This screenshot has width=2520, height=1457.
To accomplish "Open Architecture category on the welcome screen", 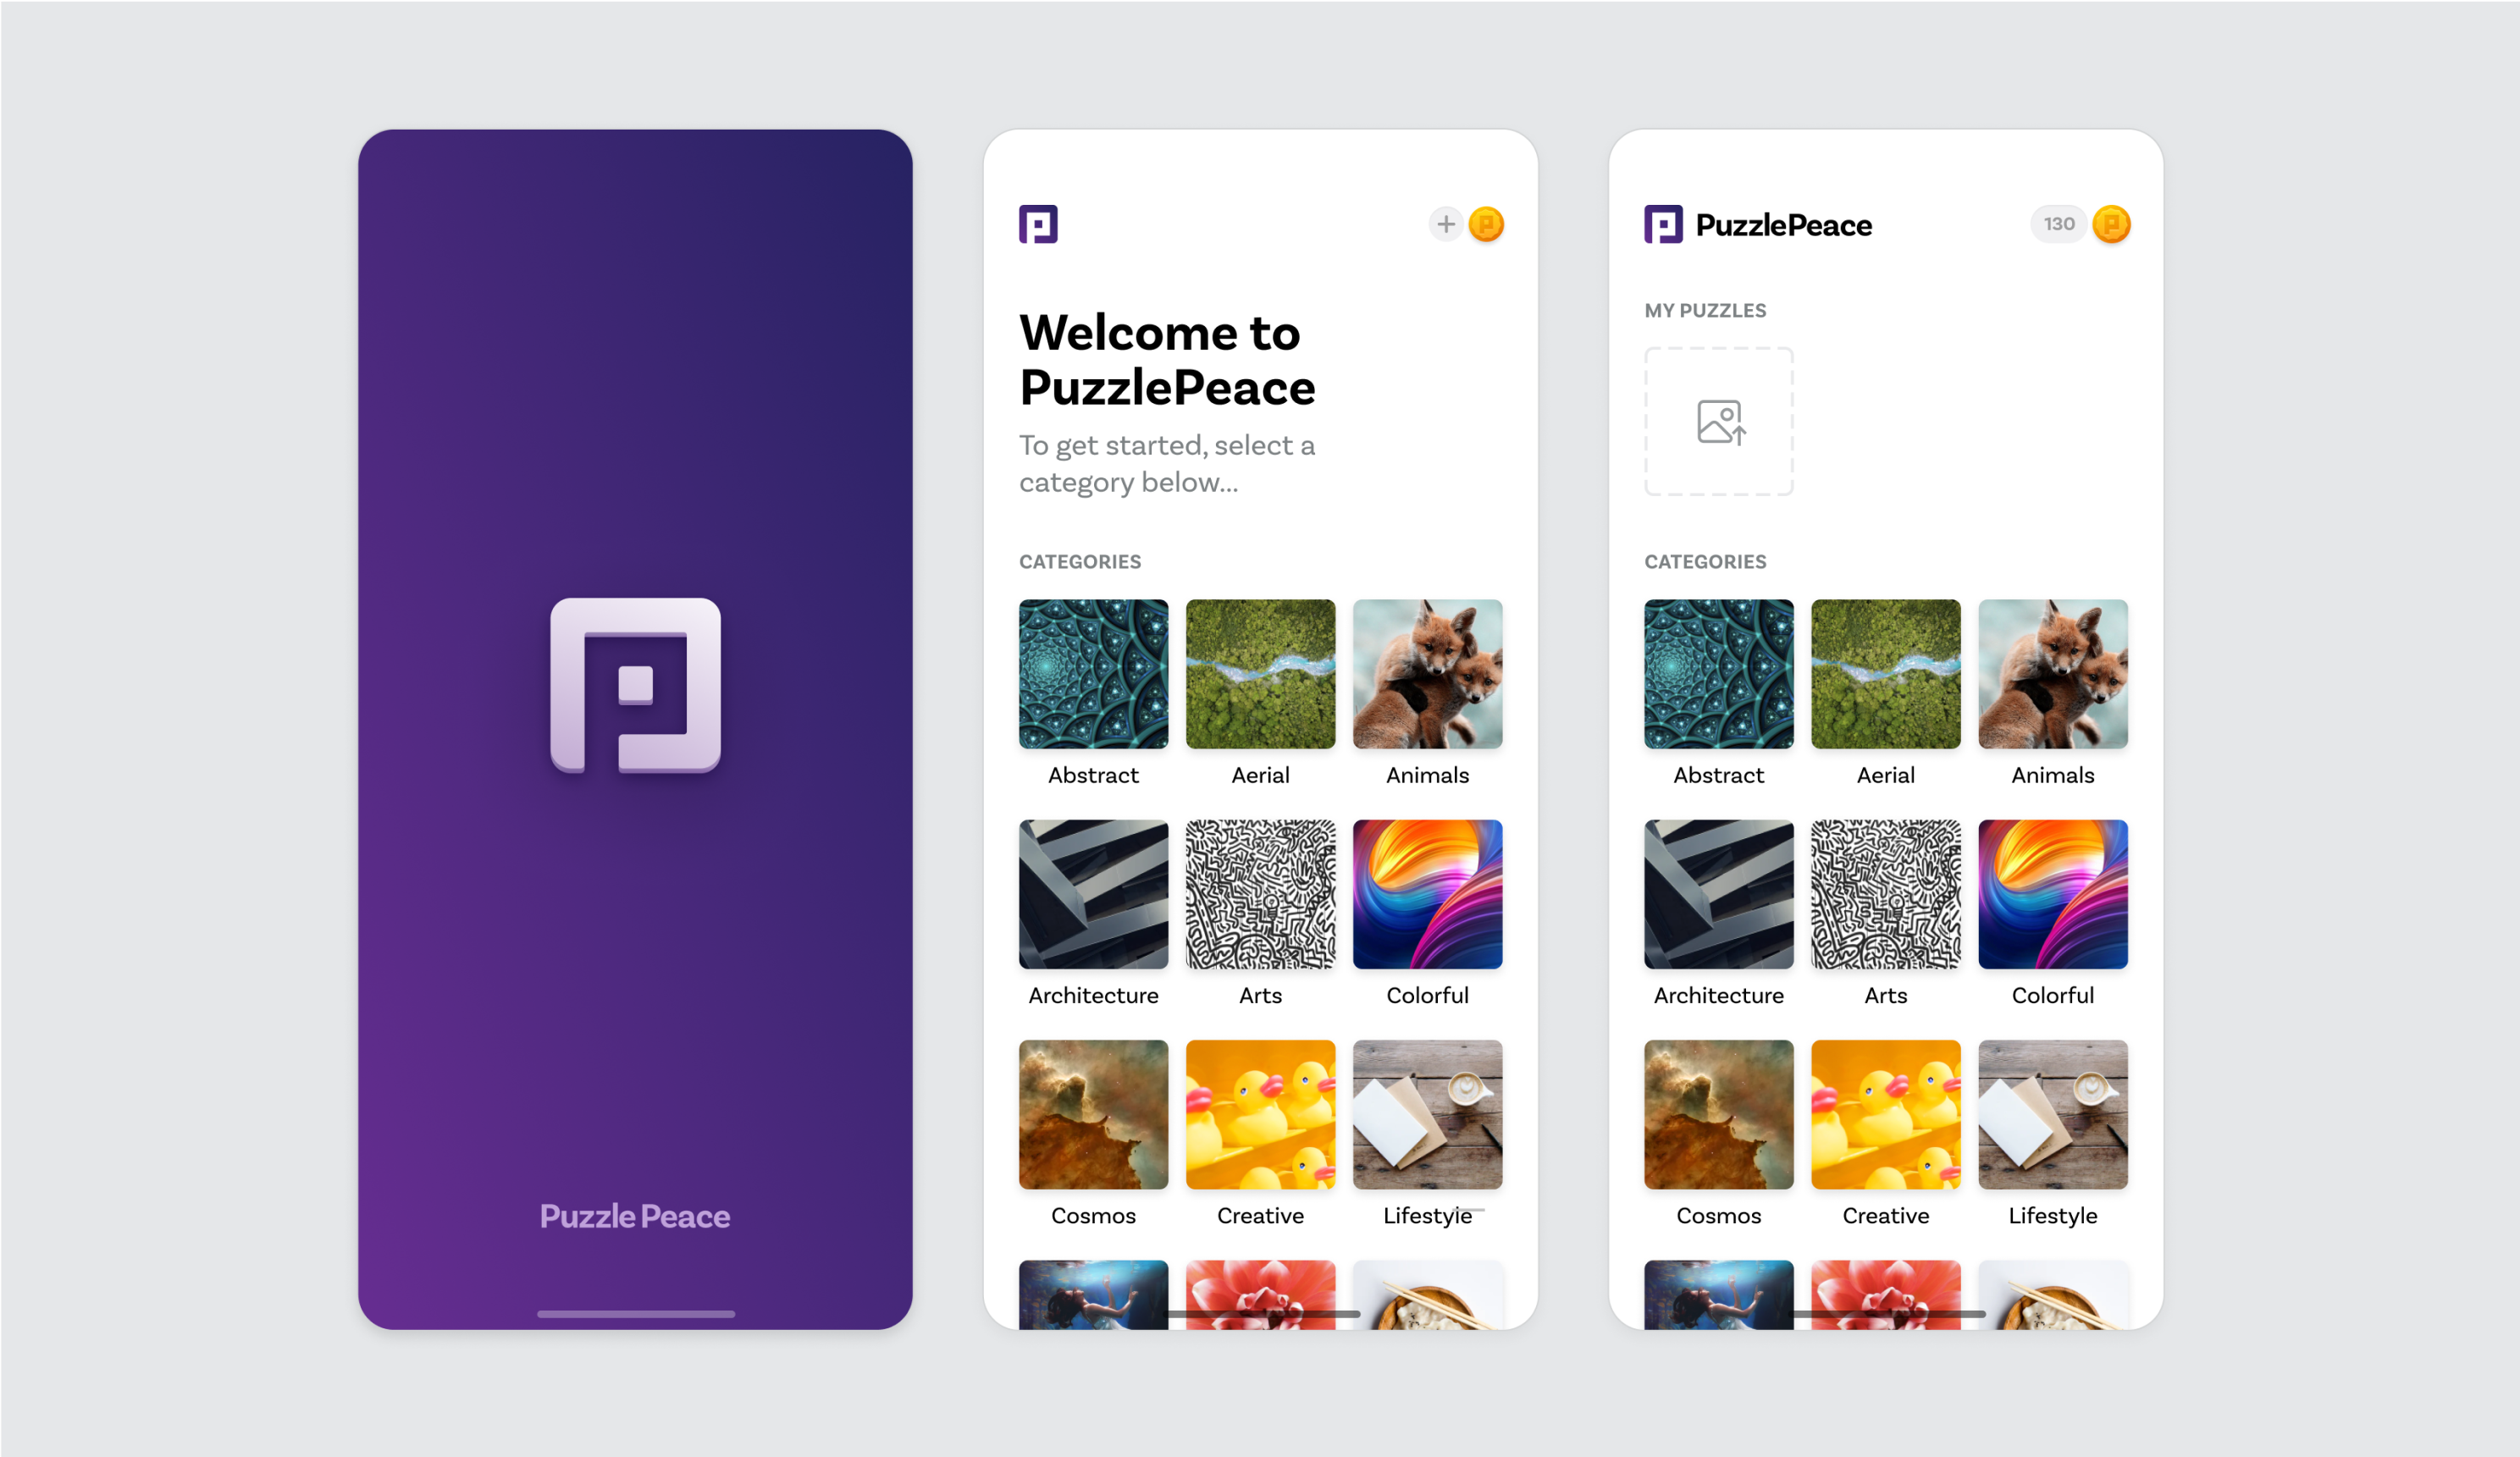I will click(1093, 894).
